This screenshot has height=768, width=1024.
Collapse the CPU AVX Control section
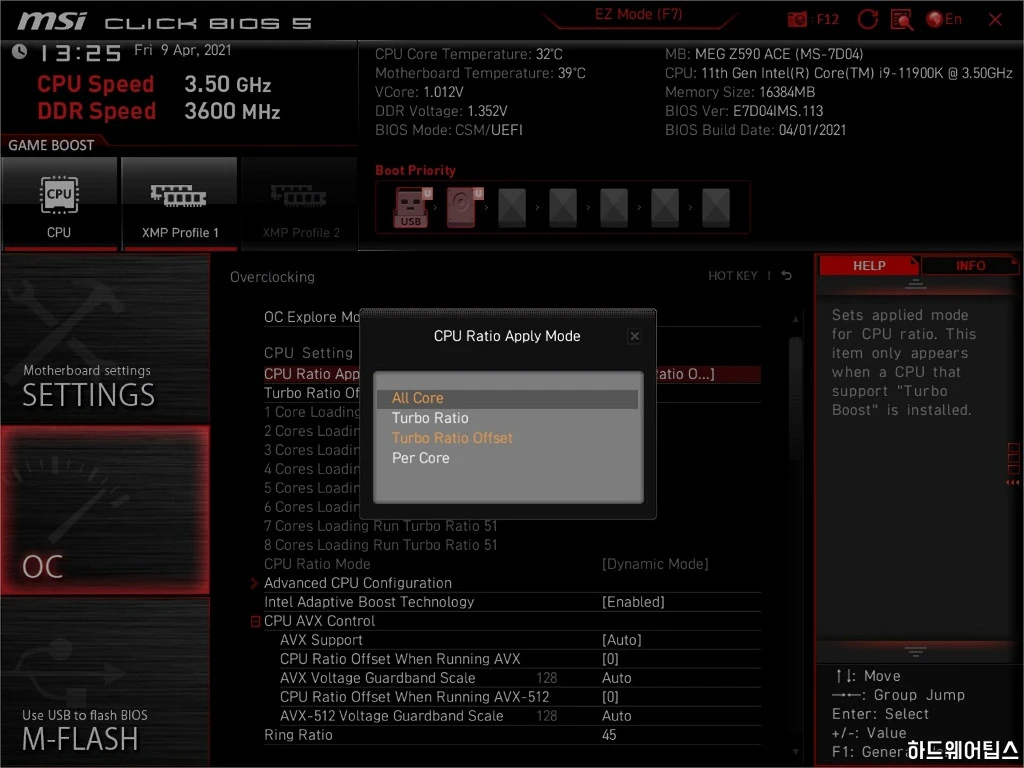256,621
